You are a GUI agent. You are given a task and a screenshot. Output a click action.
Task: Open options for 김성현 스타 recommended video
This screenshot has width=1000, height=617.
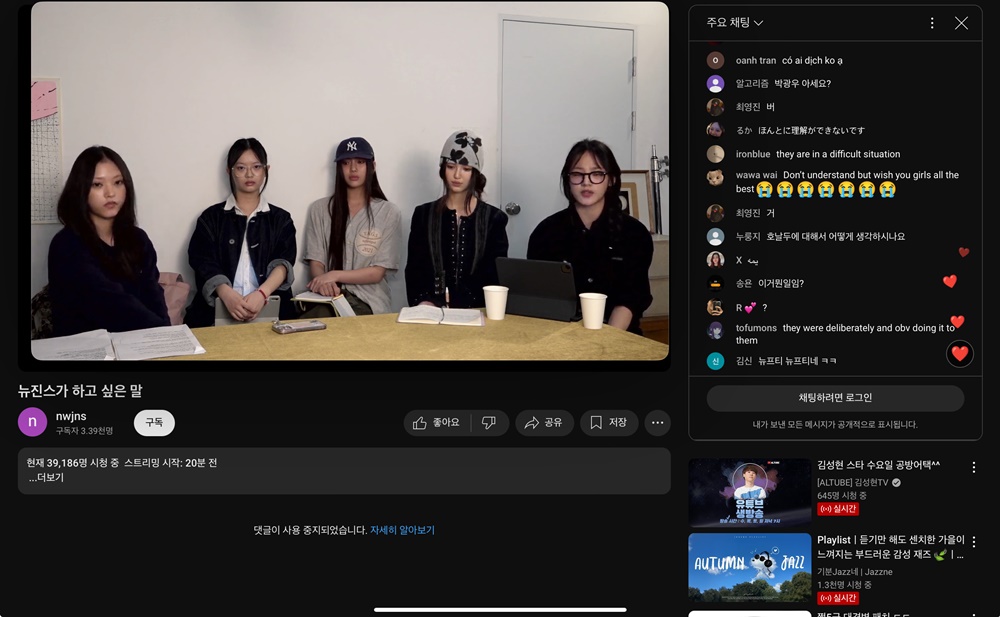click(x=973, y=467)
